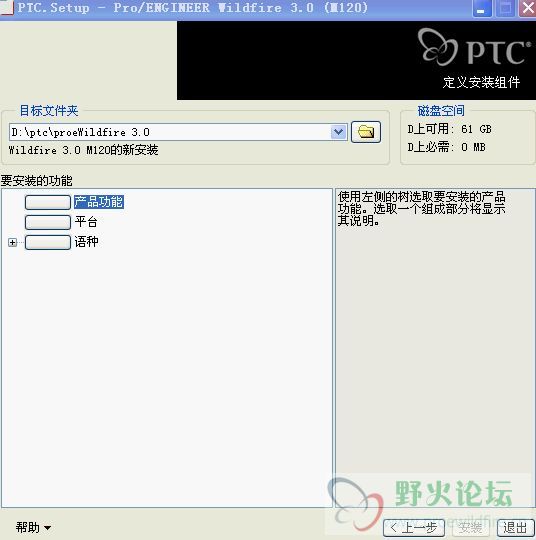536x540 pixels.
Task: Click the description text 使用左侧的树选取
Action: click(422, 209)
